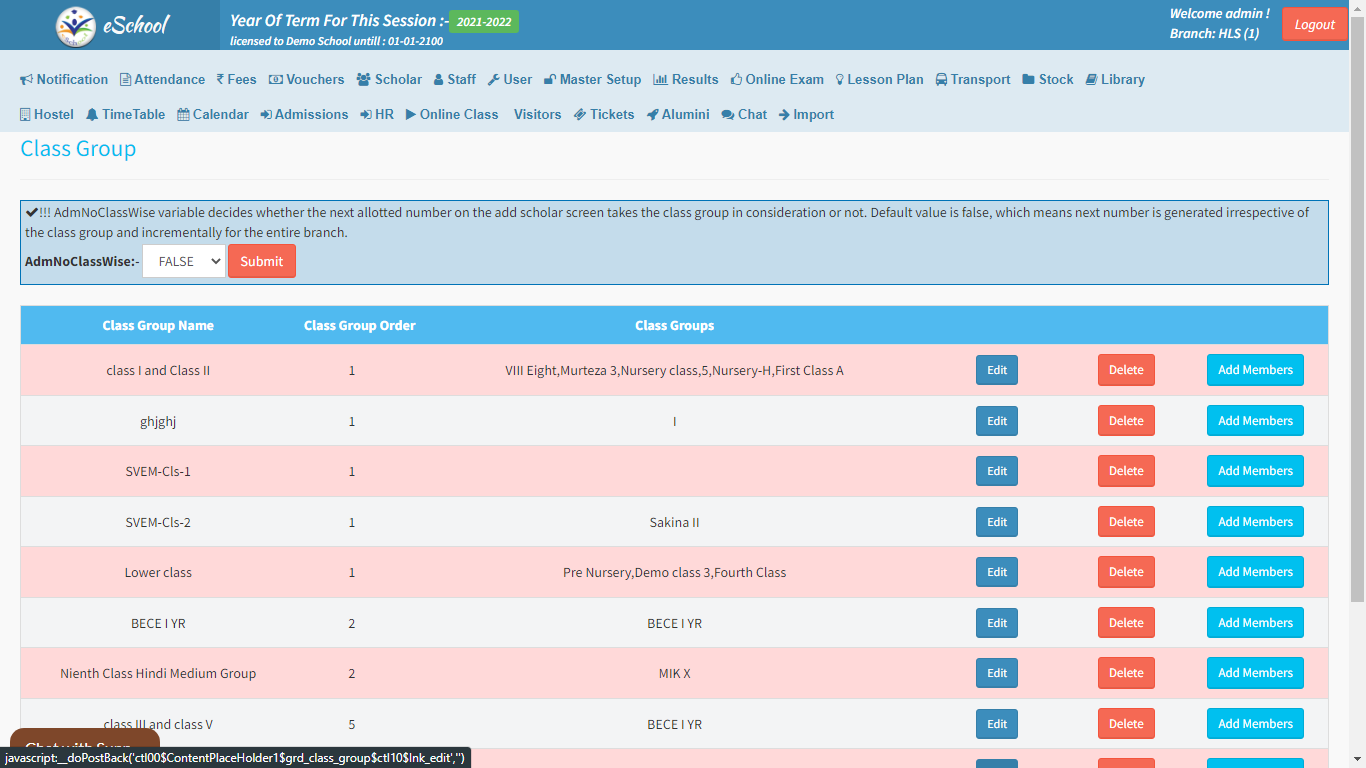Viewport: 1366px width, 768px height.
Task: Click the eSchool logo icon
Action: (76, 26)
